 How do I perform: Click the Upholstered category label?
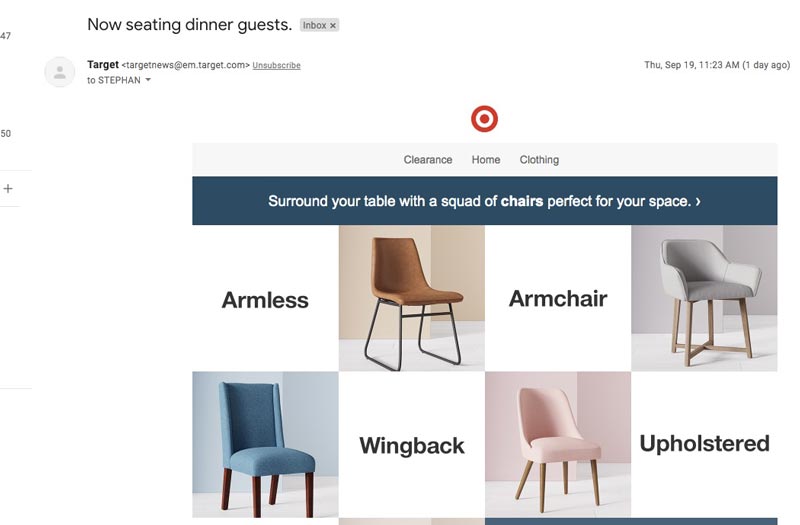[704, 444]
